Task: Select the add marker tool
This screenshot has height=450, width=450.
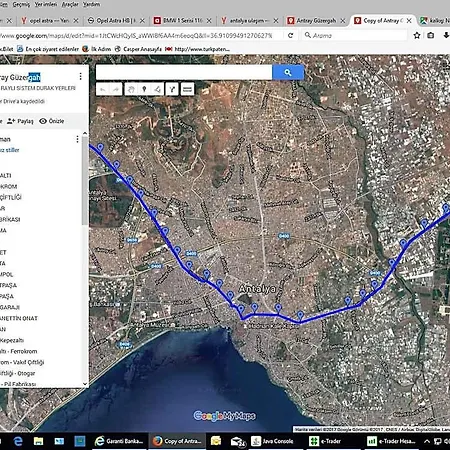Action: tap(144, 89)
